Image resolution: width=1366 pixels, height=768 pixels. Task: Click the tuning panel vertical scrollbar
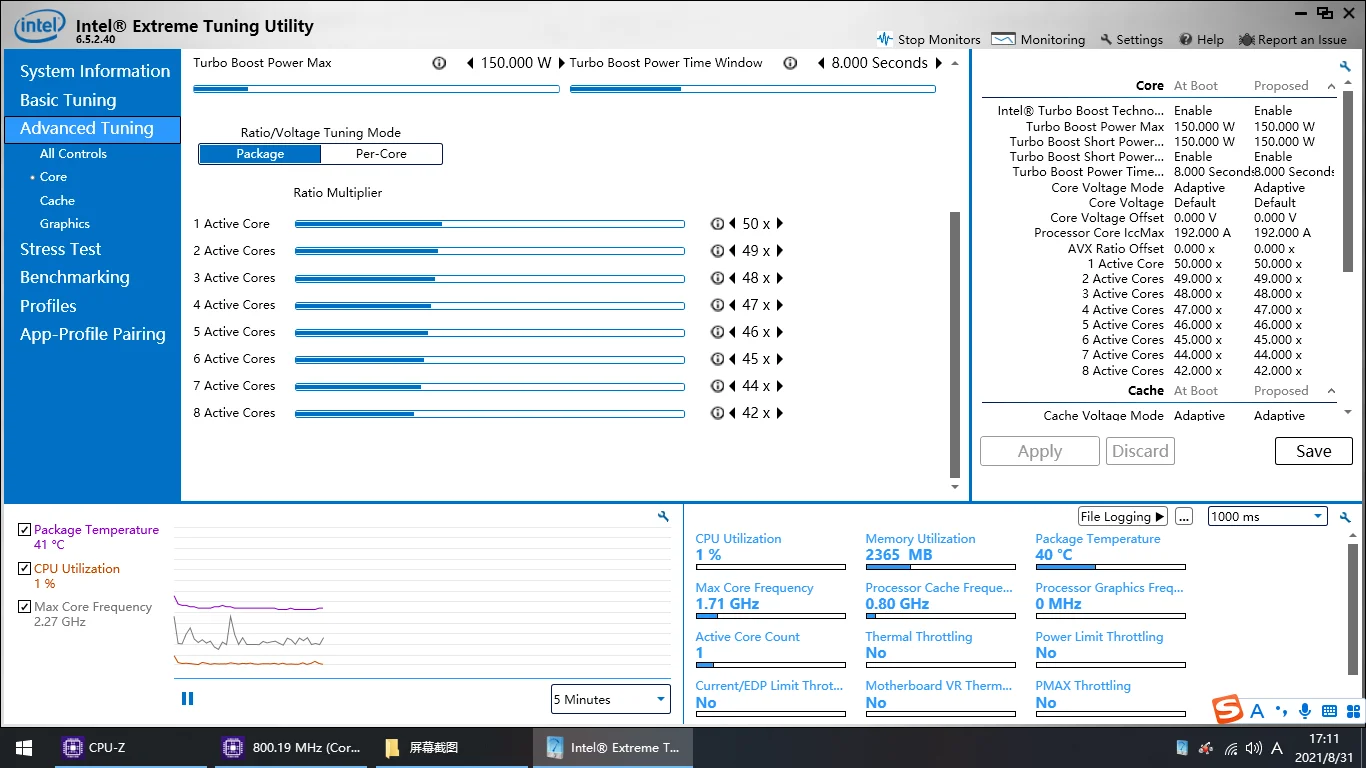[x=954, y=344]
